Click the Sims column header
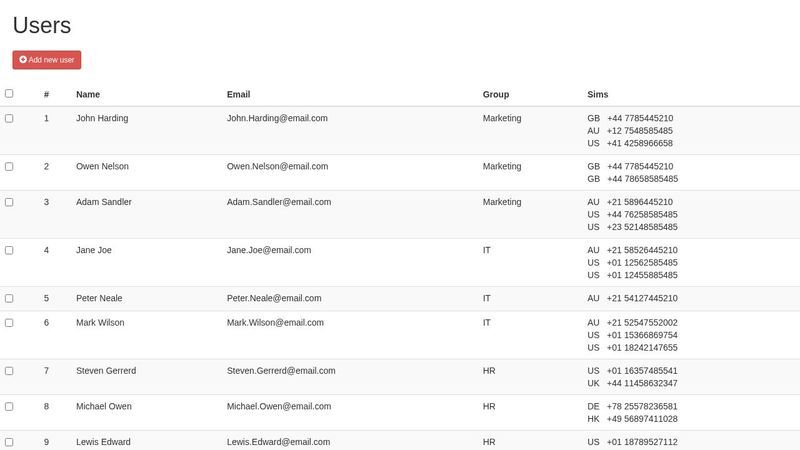The image size is (800, 450). [x=597, y=95]
